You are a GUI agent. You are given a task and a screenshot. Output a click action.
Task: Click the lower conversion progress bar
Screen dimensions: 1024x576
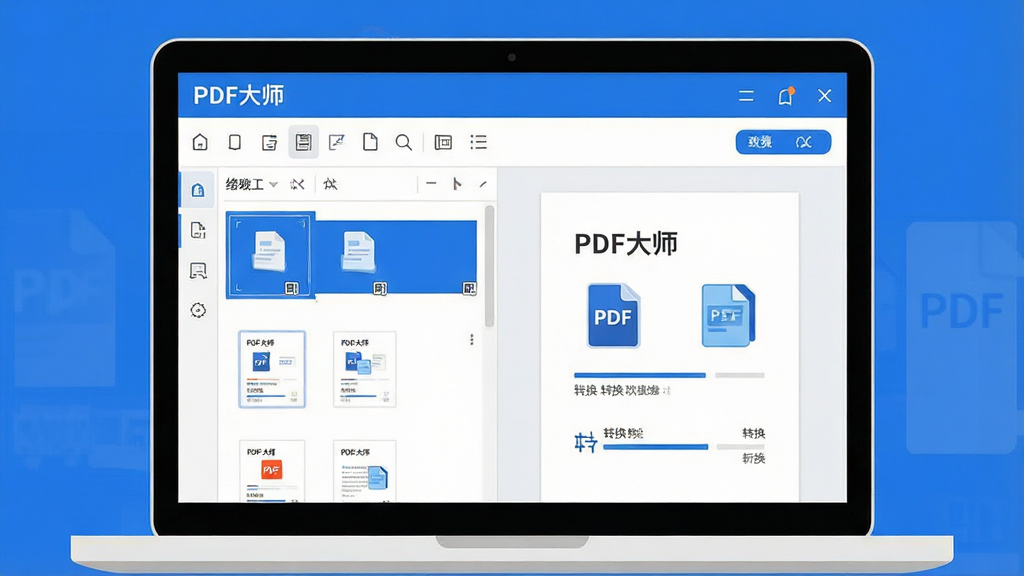point(684,447)
